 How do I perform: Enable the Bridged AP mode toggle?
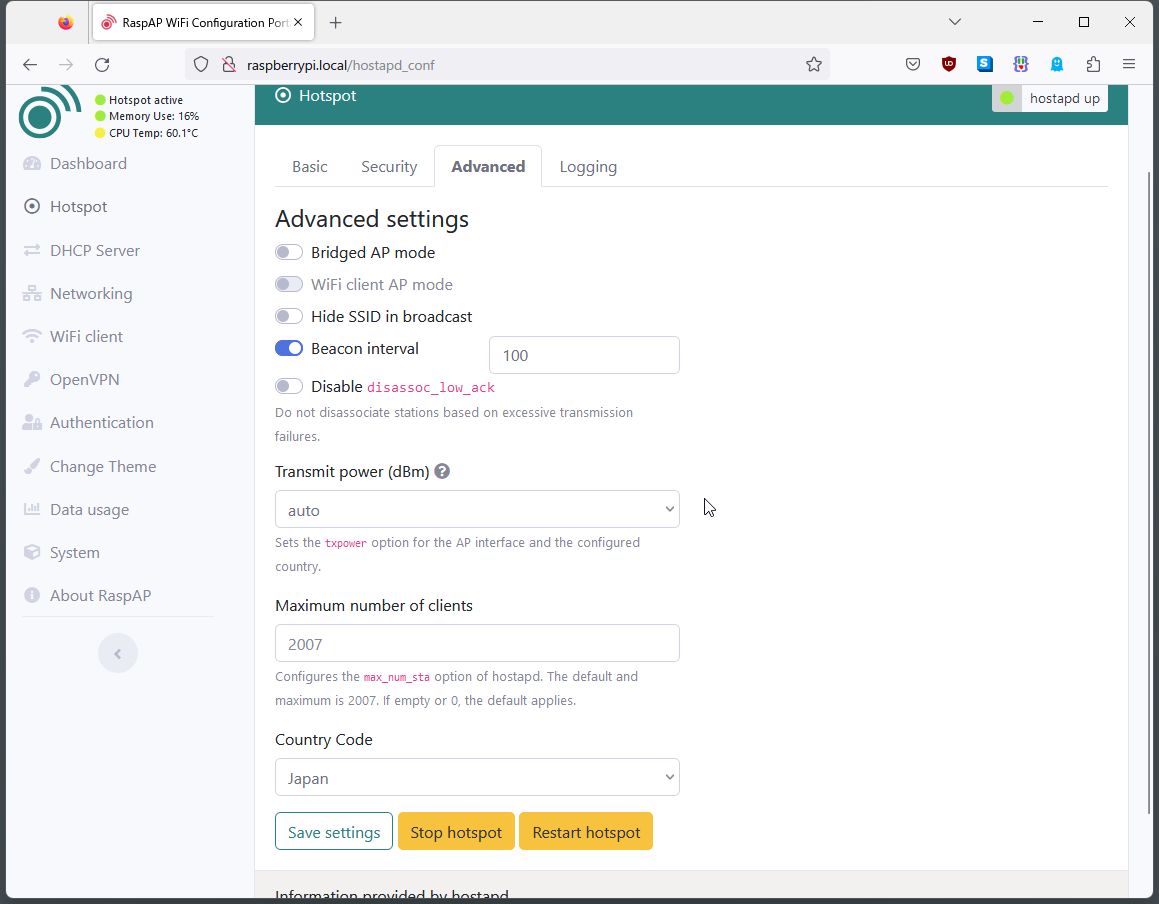[x=289, y=252]
